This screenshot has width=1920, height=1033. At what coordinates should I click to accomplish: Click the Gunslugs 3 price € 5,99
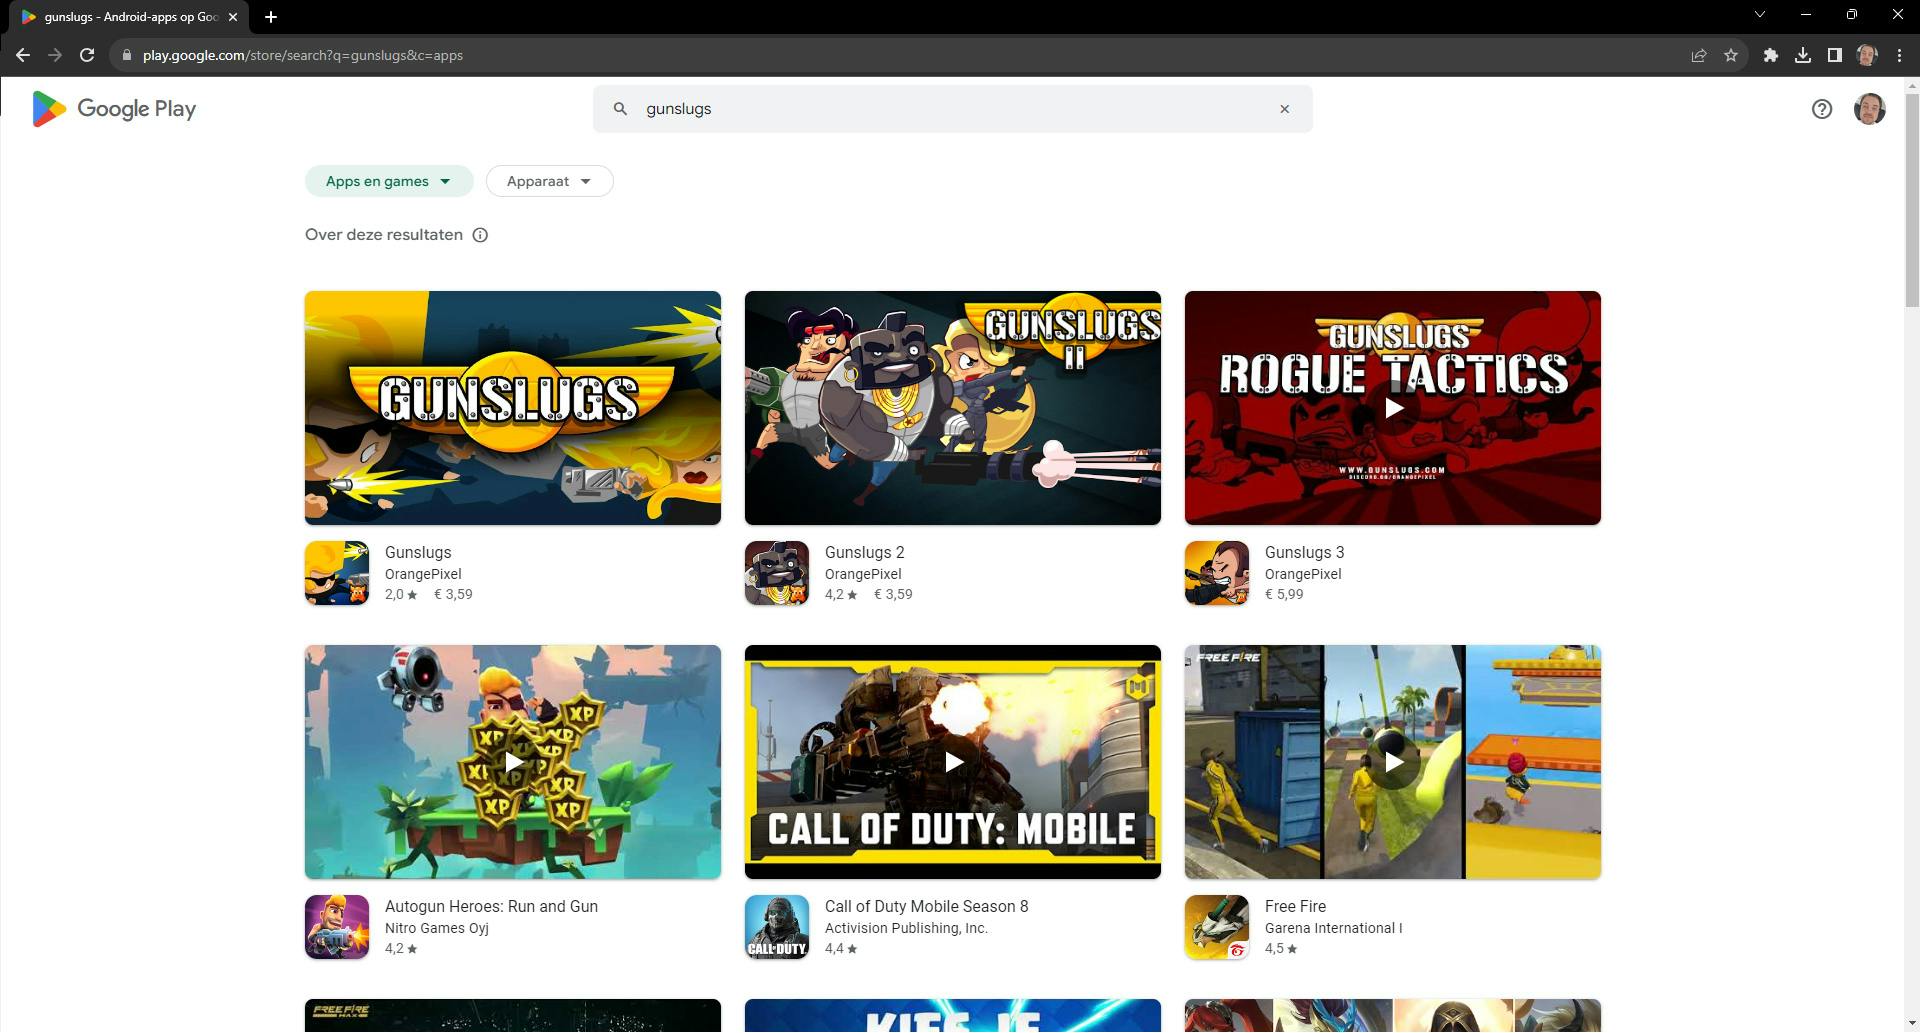coord(1284,594)
